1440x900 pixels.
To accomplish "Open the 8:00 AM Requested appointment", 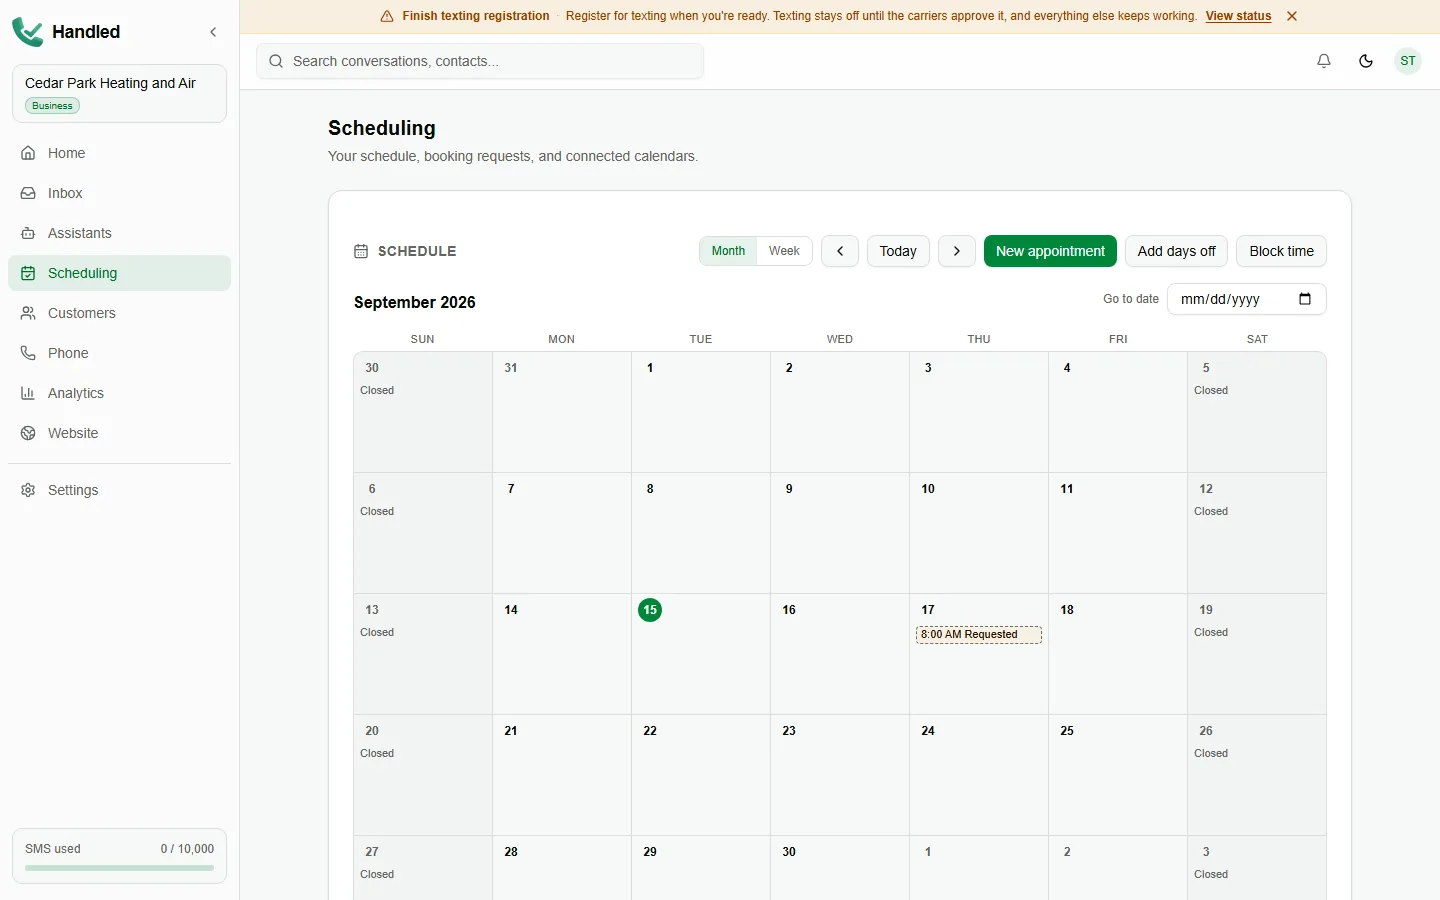I will [979, 635].
